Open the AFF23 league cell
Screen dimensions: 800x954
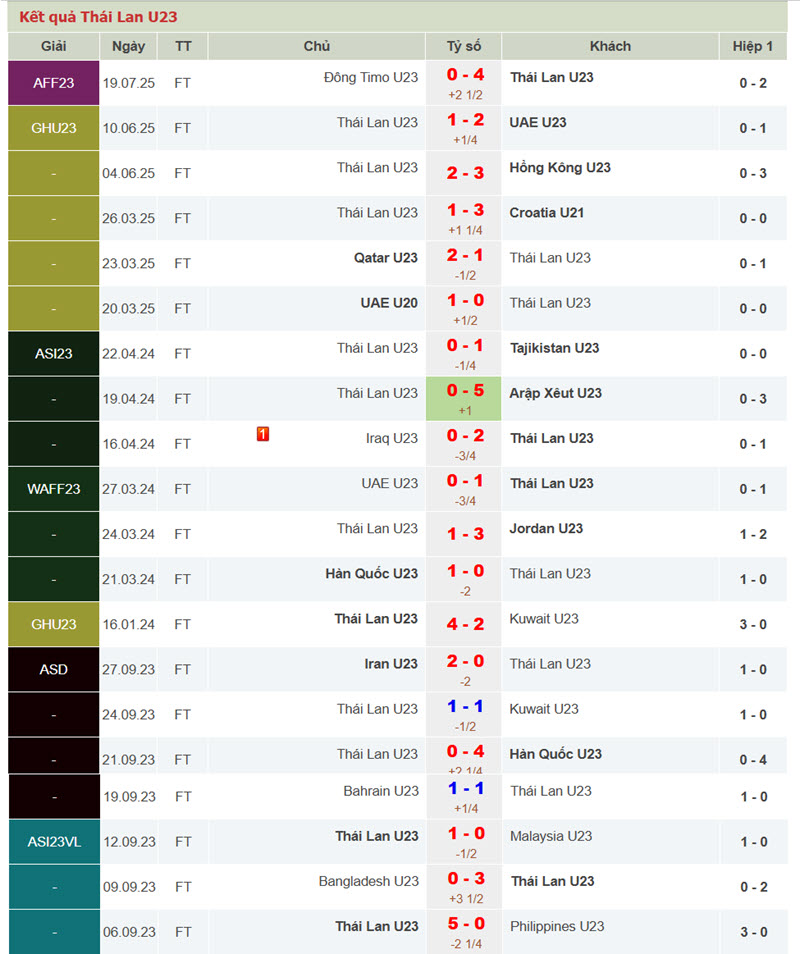(x=54, y=83)
